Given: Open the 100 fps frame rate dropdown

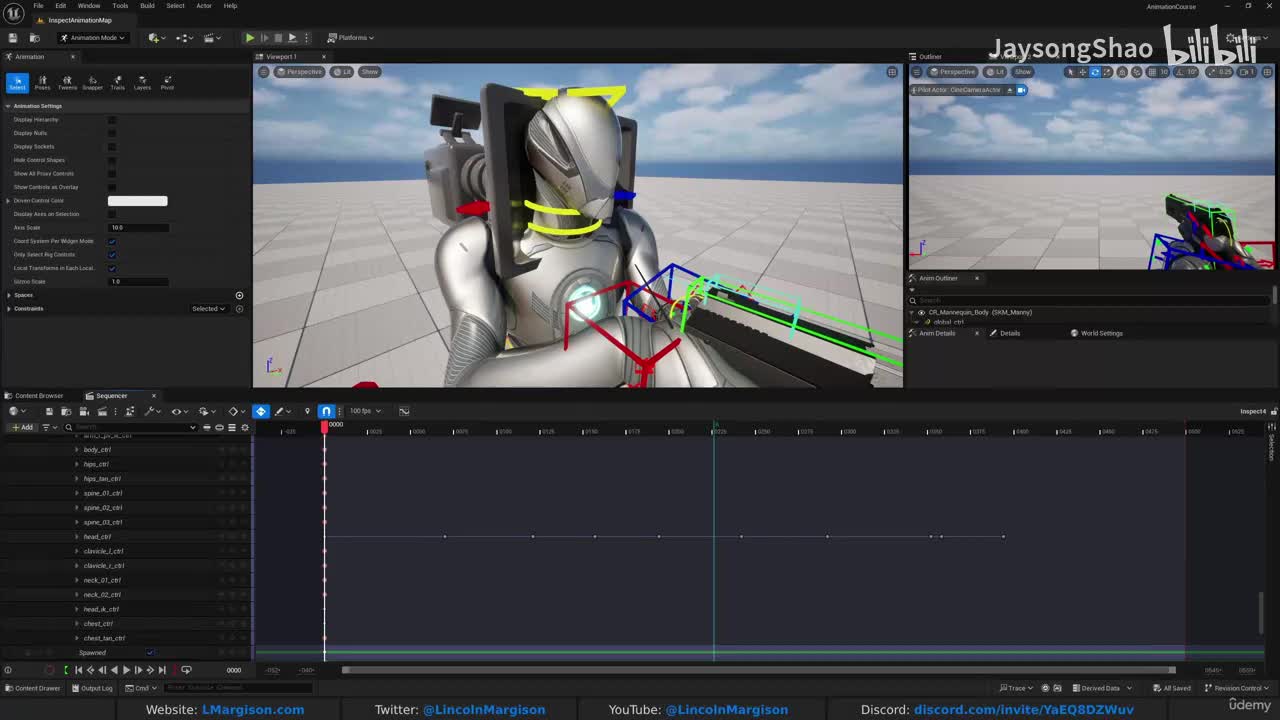Looking at the screenshot, I should click(x=364, y=411).
